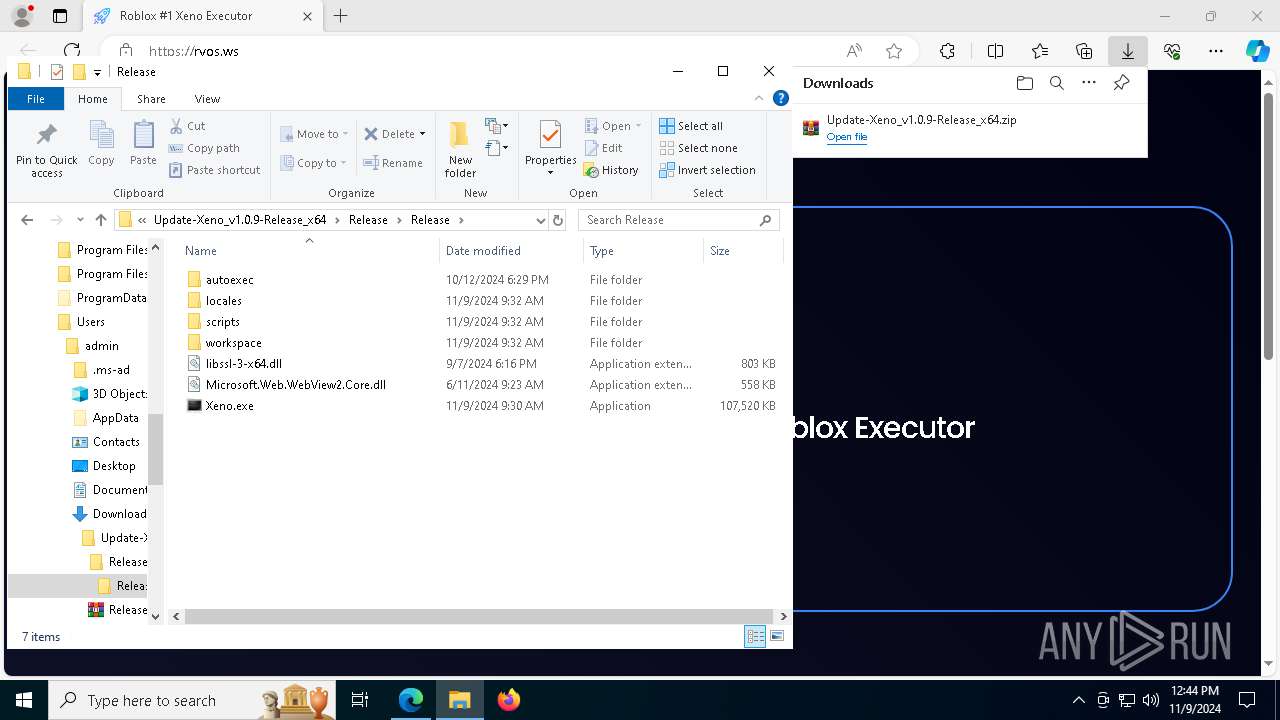Click the Rename command
Screen dimensions: 1280x720
[393, 163]
